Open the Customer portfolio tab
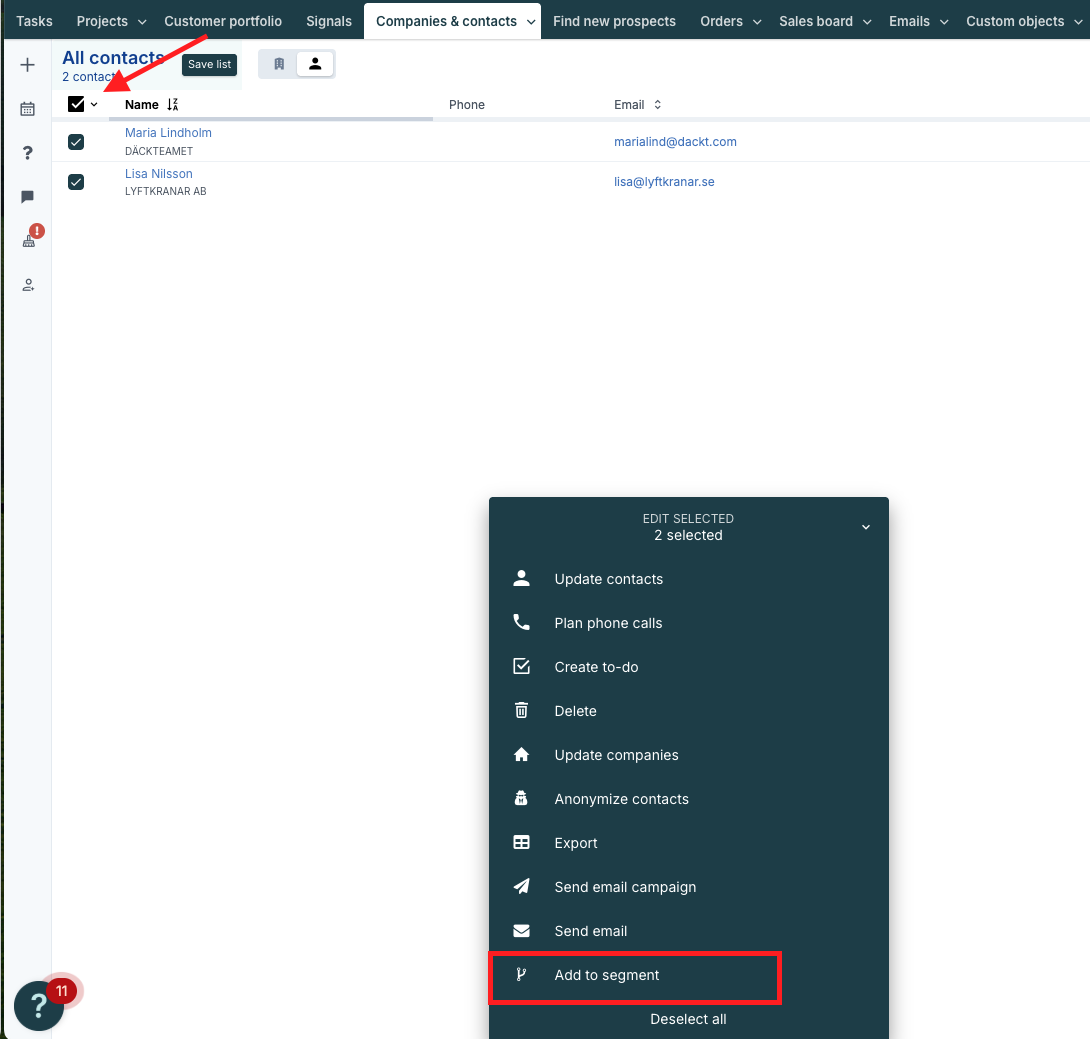Viewport: 1090px width, 1039px height. tap(223, 21)
